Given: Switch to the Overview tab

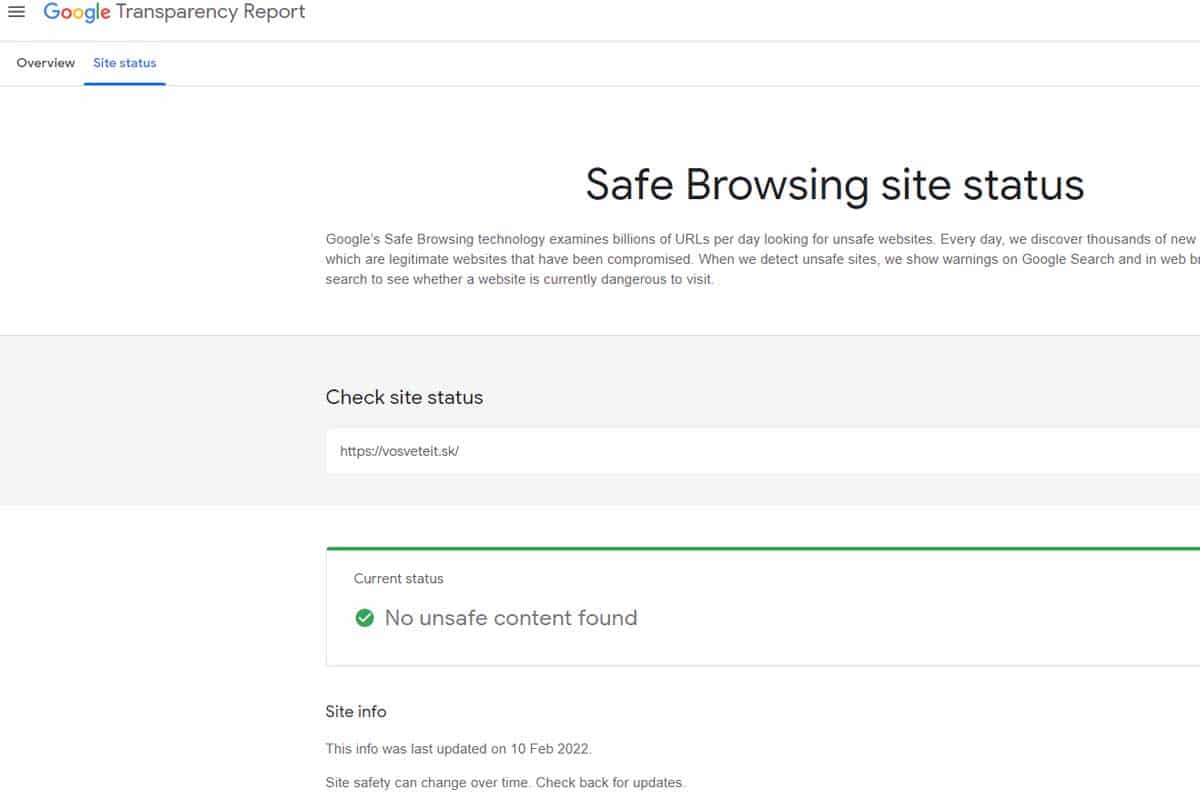Looking at the screenshot, I should click(45, 63).
